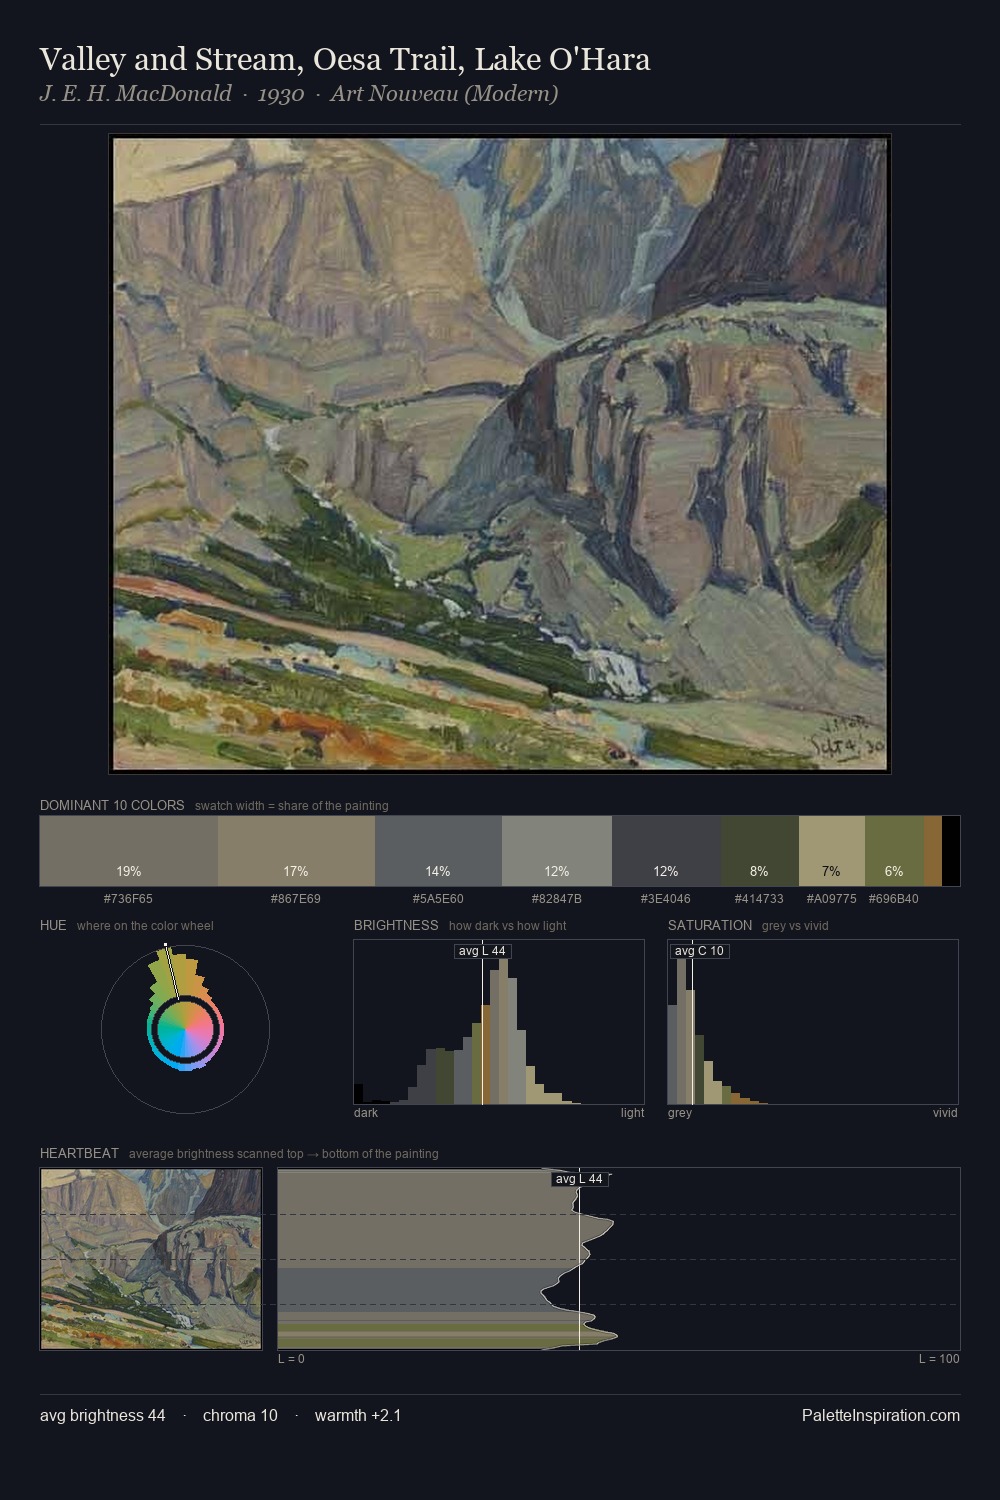The width and height of the screenshot is (1000, 1500).
Task: Select the #5A5E60 color swatch
Action: 438,851
